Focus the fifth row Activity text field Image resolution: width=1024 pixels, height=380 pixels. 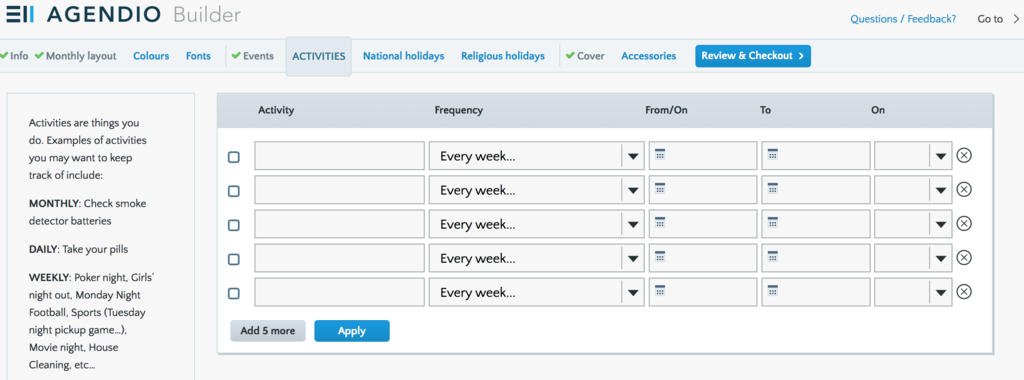pos(340,291)
